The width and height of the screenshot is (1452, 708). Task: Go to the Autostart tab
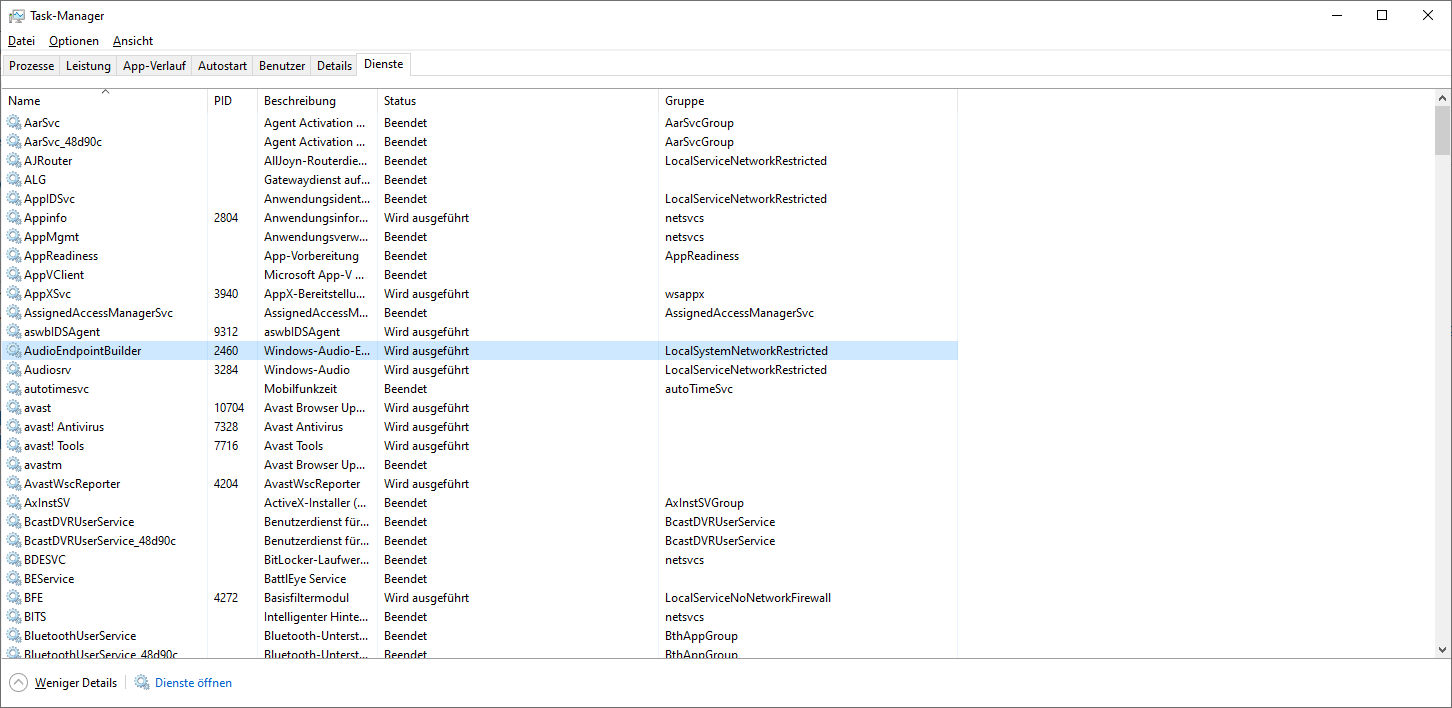222,66
